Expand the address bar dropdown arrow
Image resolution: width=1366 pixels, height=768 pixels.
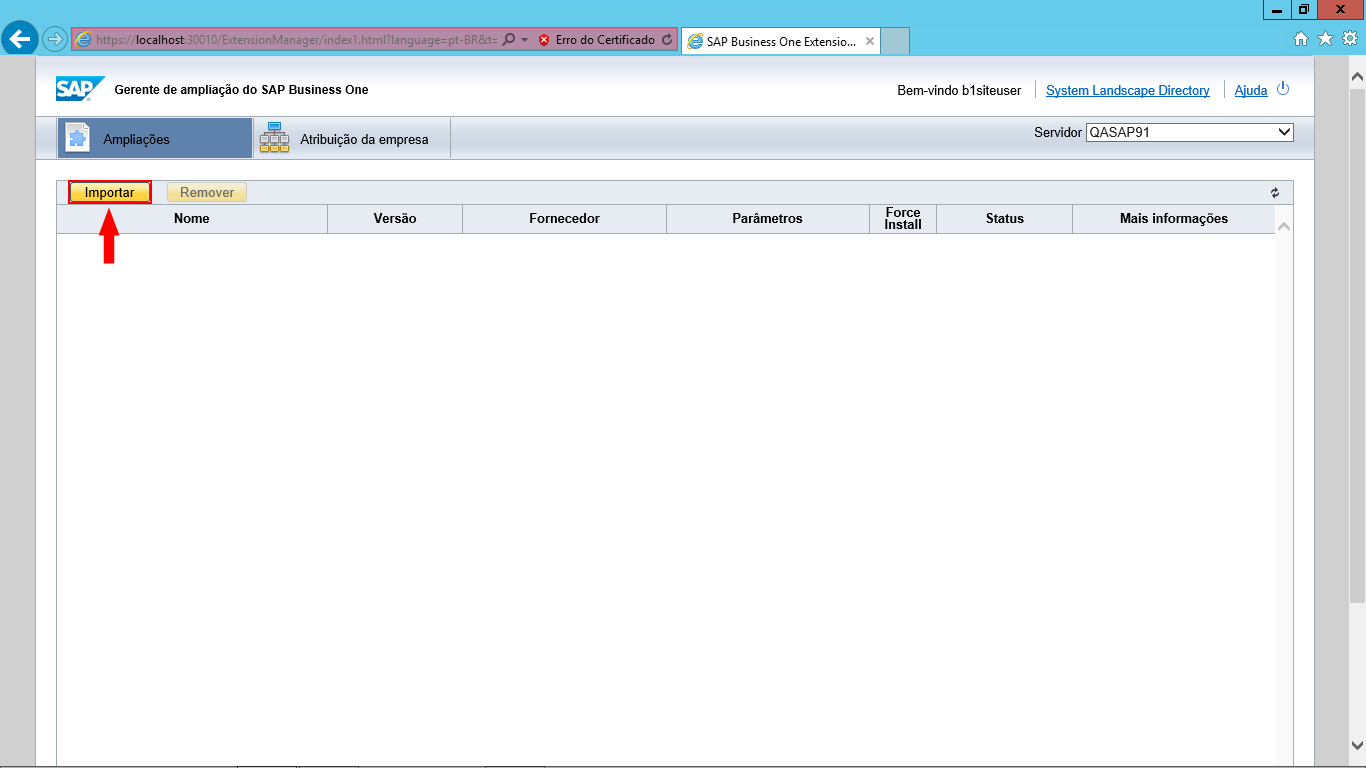pyautogui.click(x=524, y=40)
